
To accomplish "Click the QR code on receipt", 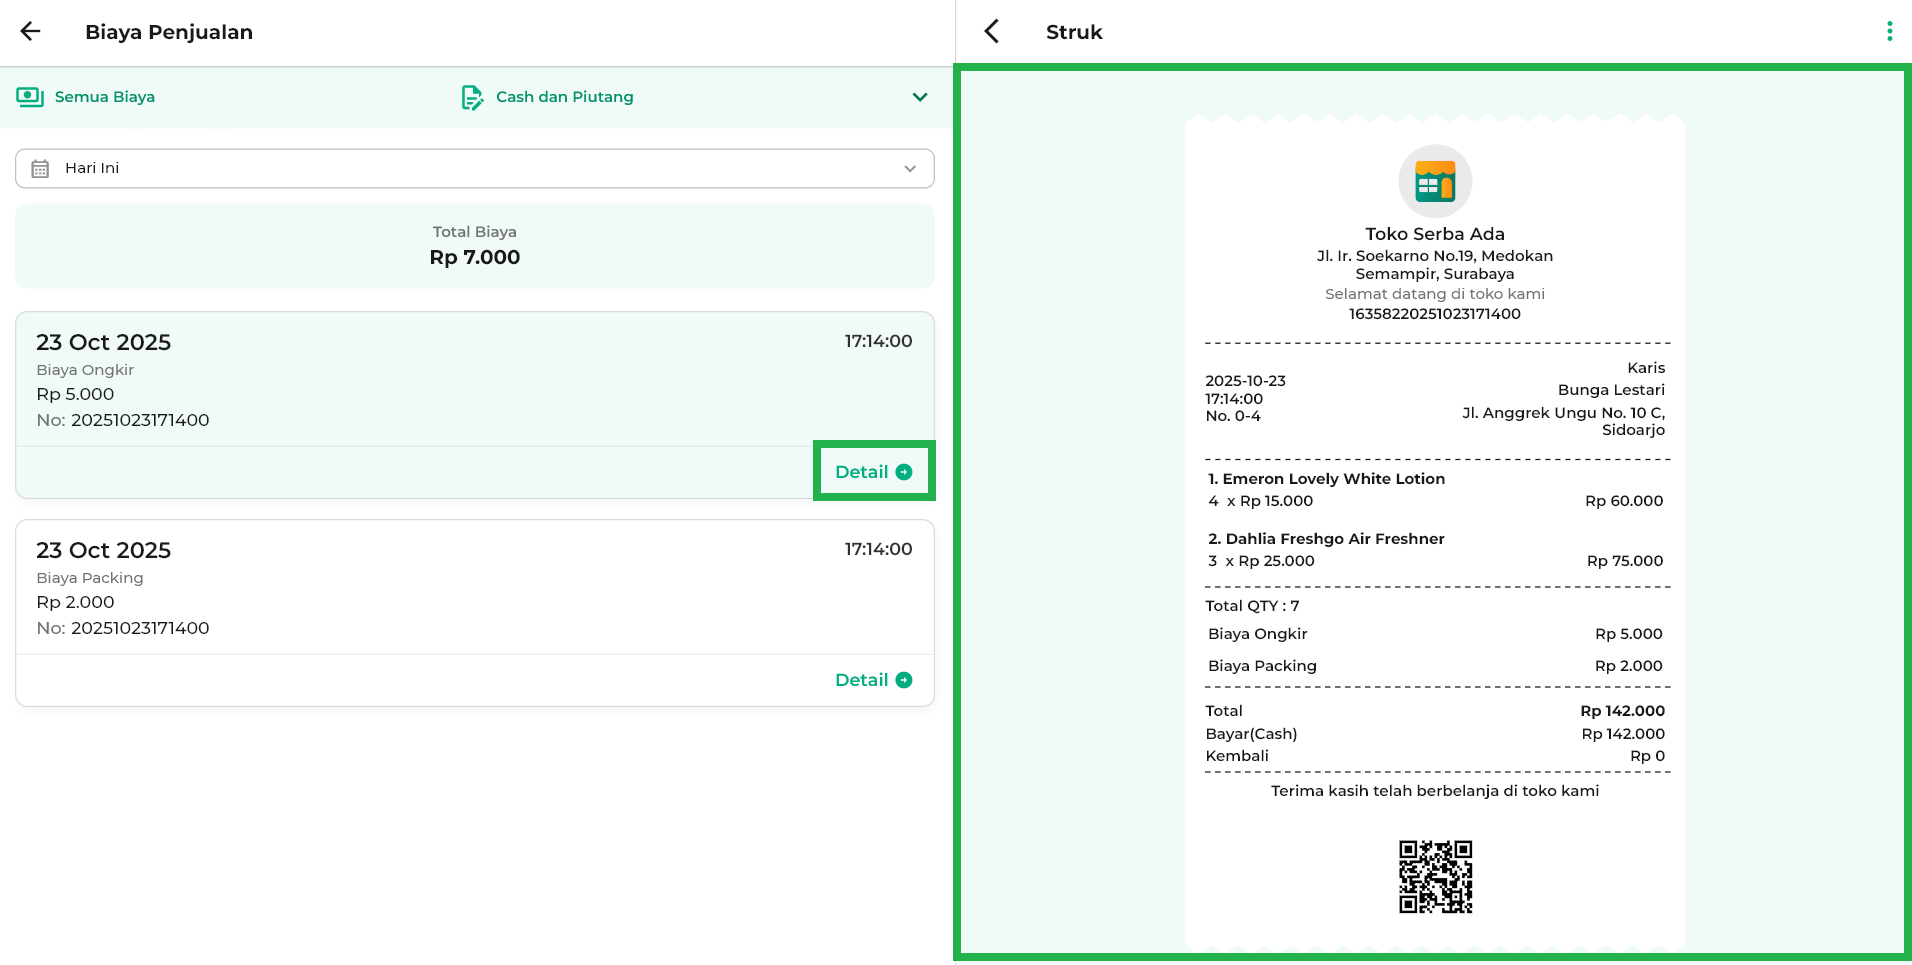I will (1435, 876).
